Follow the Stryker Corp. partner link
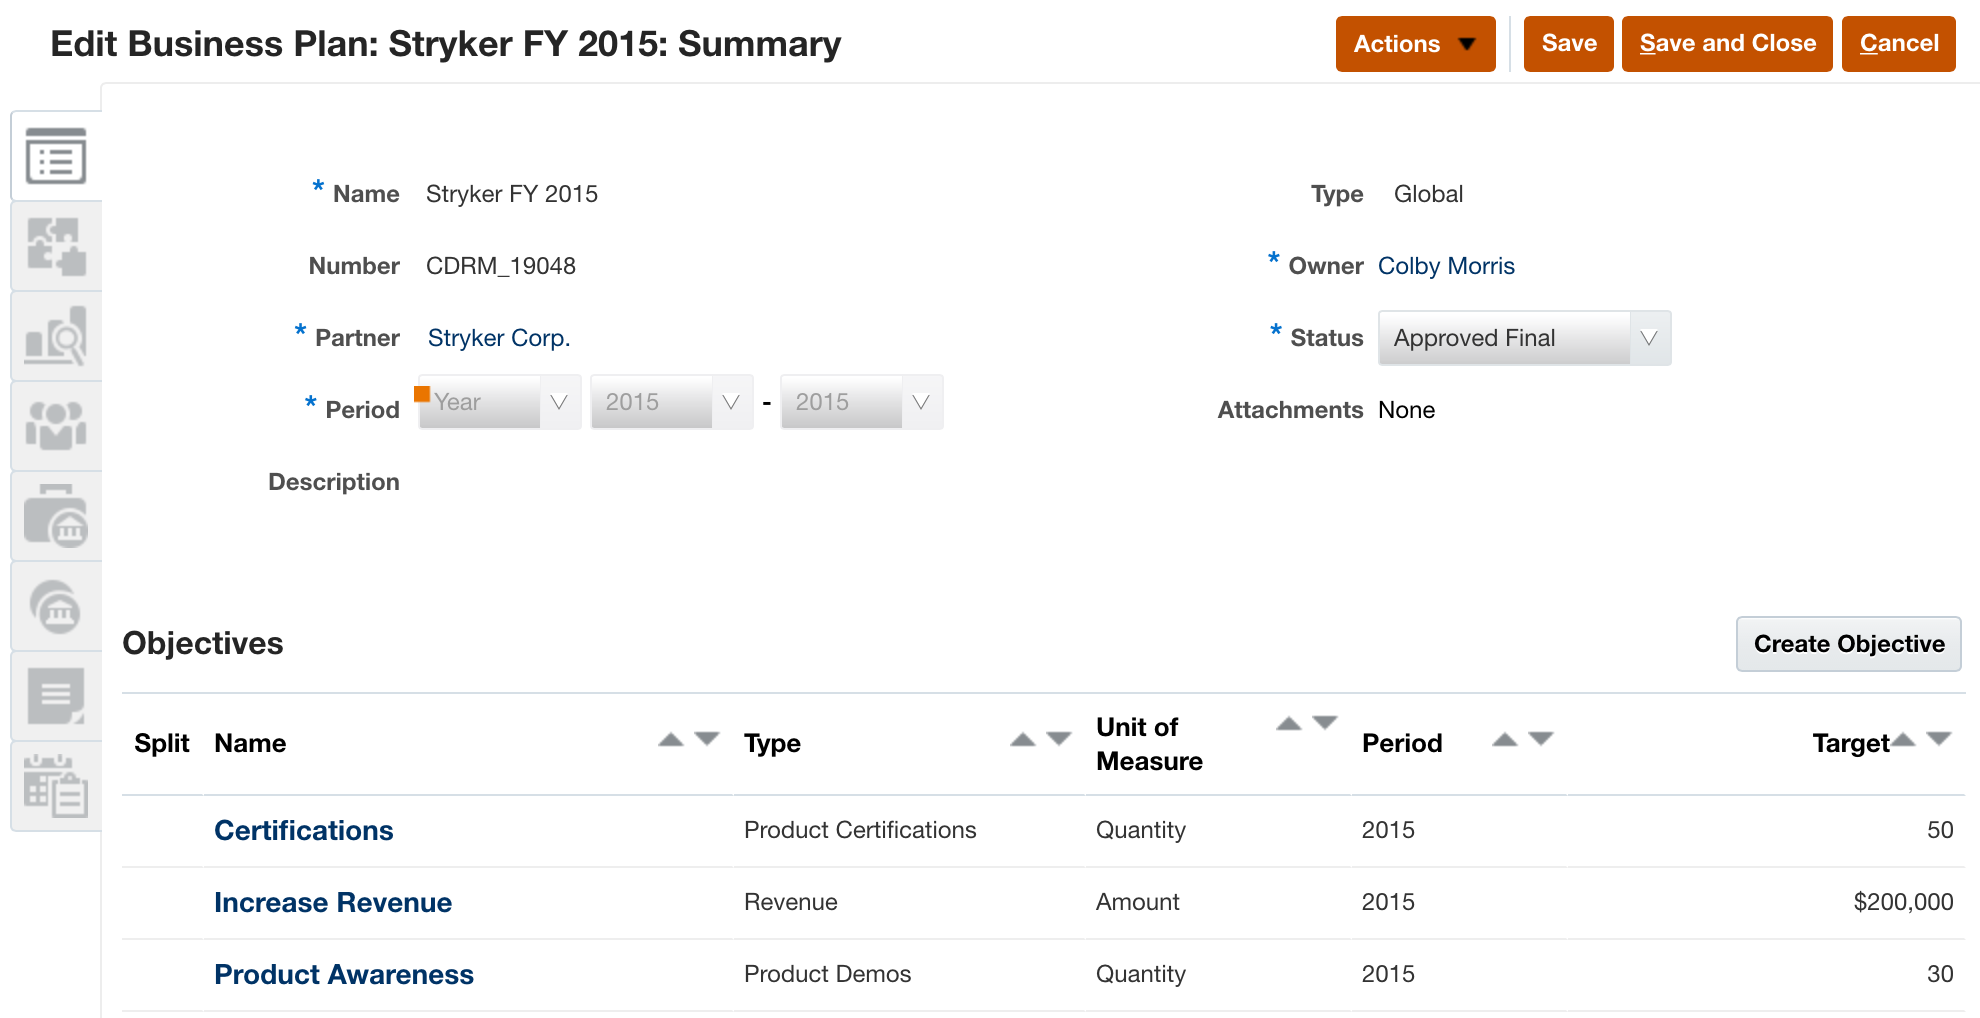The image size is (1980, 1018). click(x=499, y=338)
